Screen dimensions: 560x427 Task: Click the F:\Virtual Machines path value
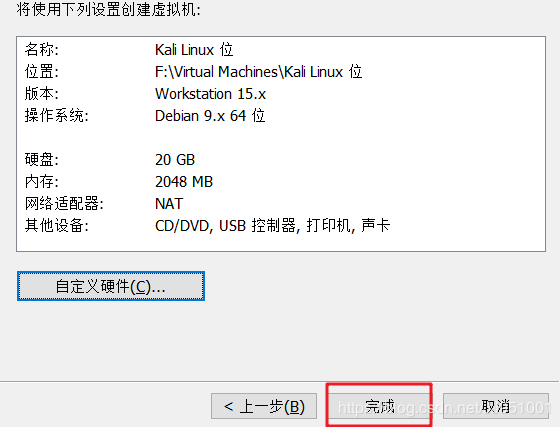pos(258,72)
